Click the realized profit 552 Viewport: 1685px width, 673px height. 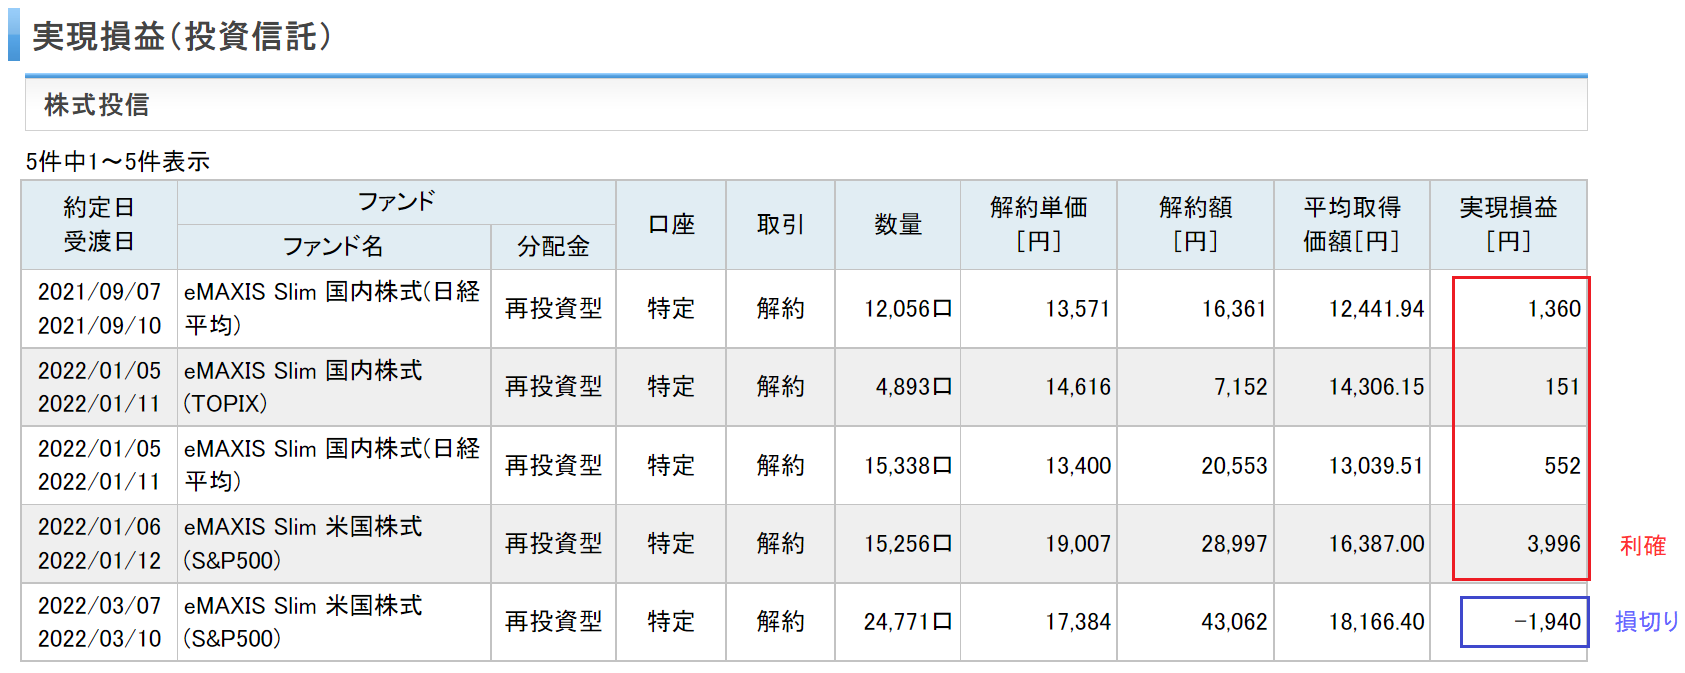click(x=1562, y=466)
